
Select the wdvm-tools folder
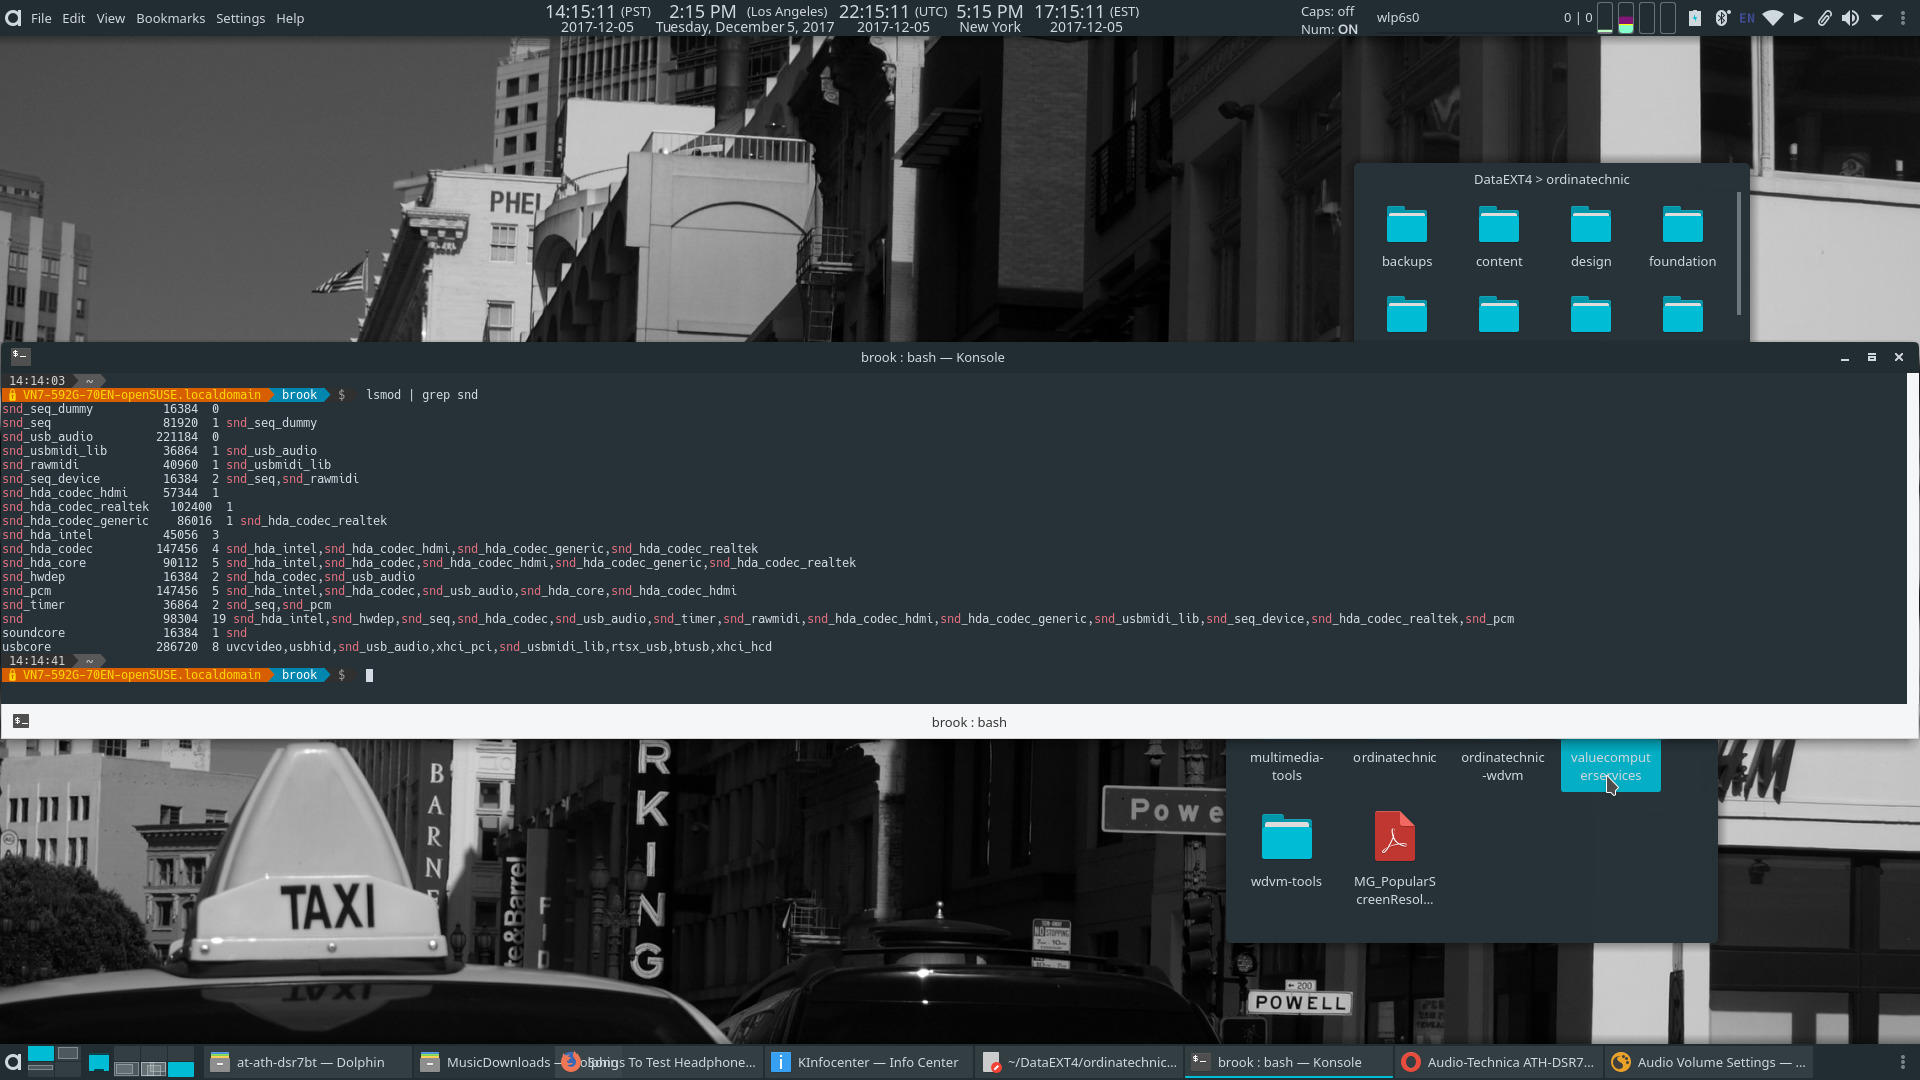[x=1286, y=850]
